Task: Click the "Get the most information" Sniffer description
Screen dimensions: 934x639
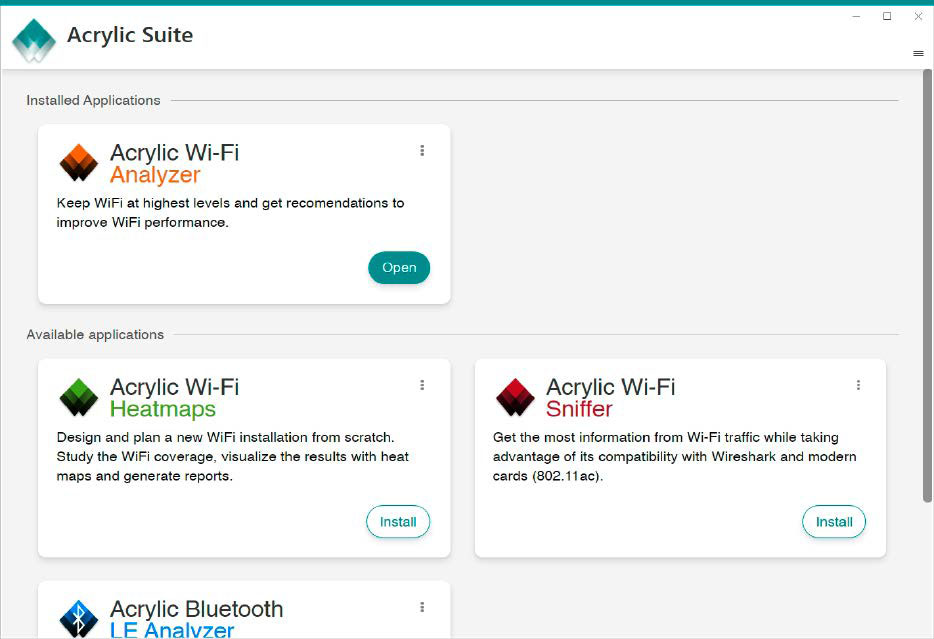Action: coord(674,457)
